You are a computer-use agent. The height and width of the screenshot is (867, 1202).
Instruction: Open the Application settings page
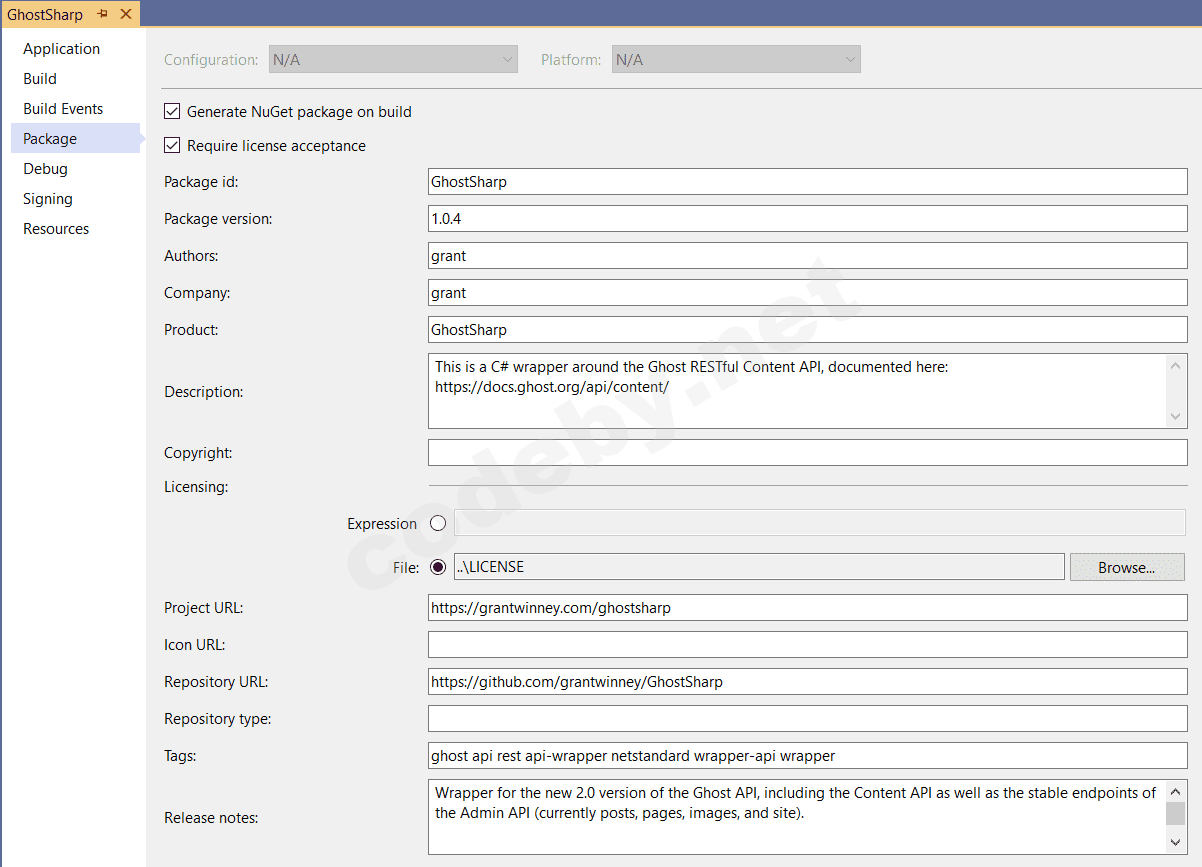click(61, 48)
